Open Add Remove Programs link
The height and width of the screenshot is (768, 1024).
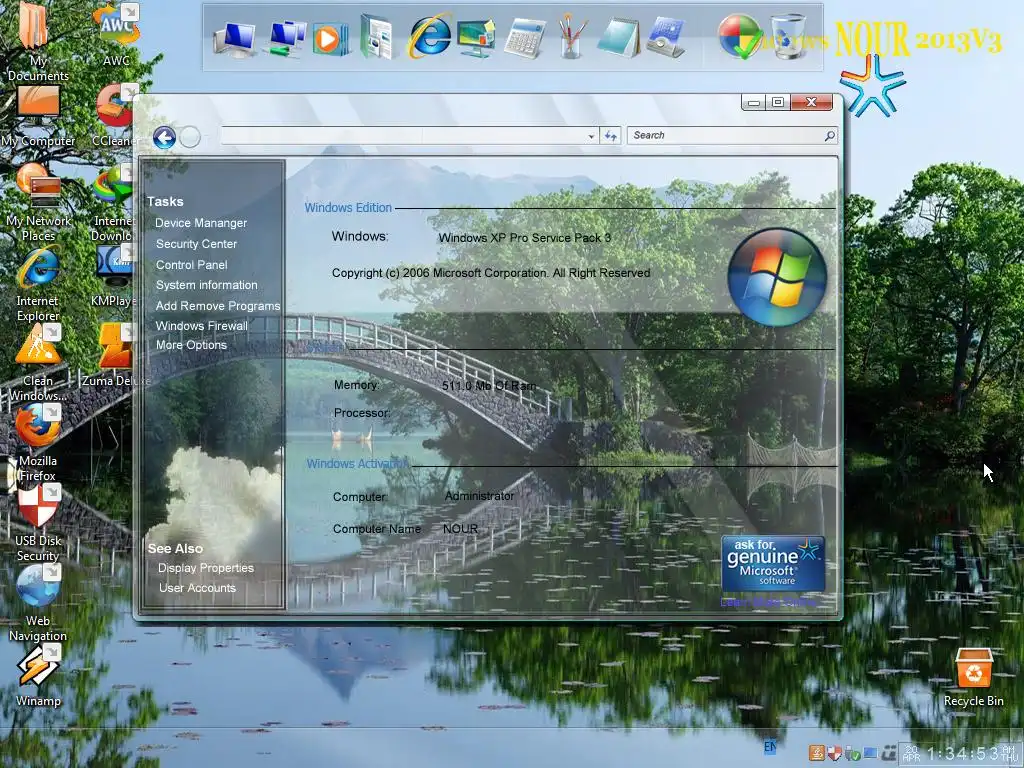217,306
